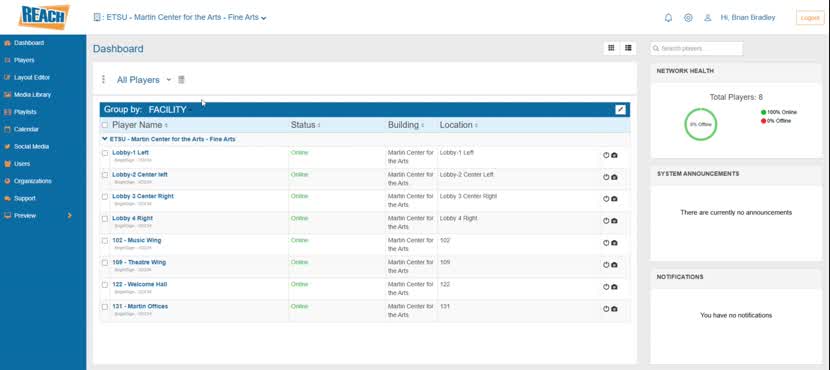Check the Lobby 4 Right checkbox
This screenshot has width=830, height=370.
click(x=105, y=219)
